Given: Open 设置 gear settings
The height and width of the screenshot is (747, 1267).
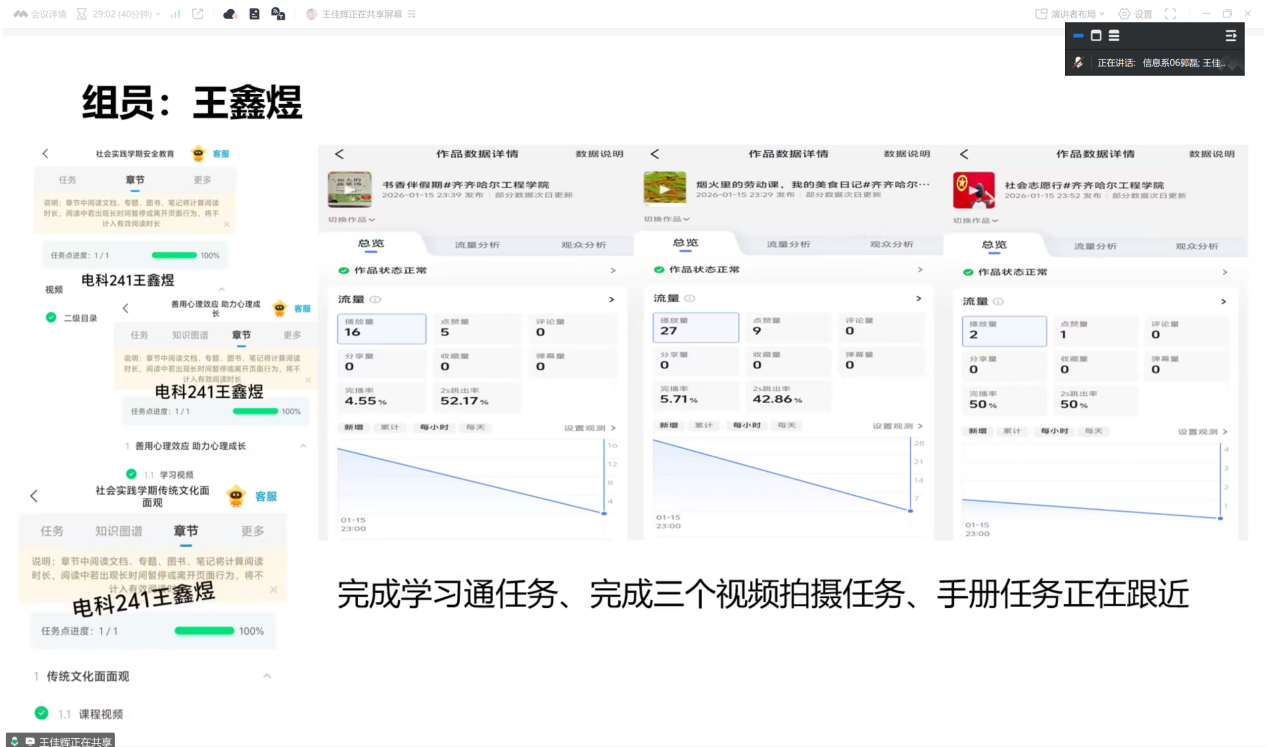Looking at the screenshot, I should point(1135,14).
